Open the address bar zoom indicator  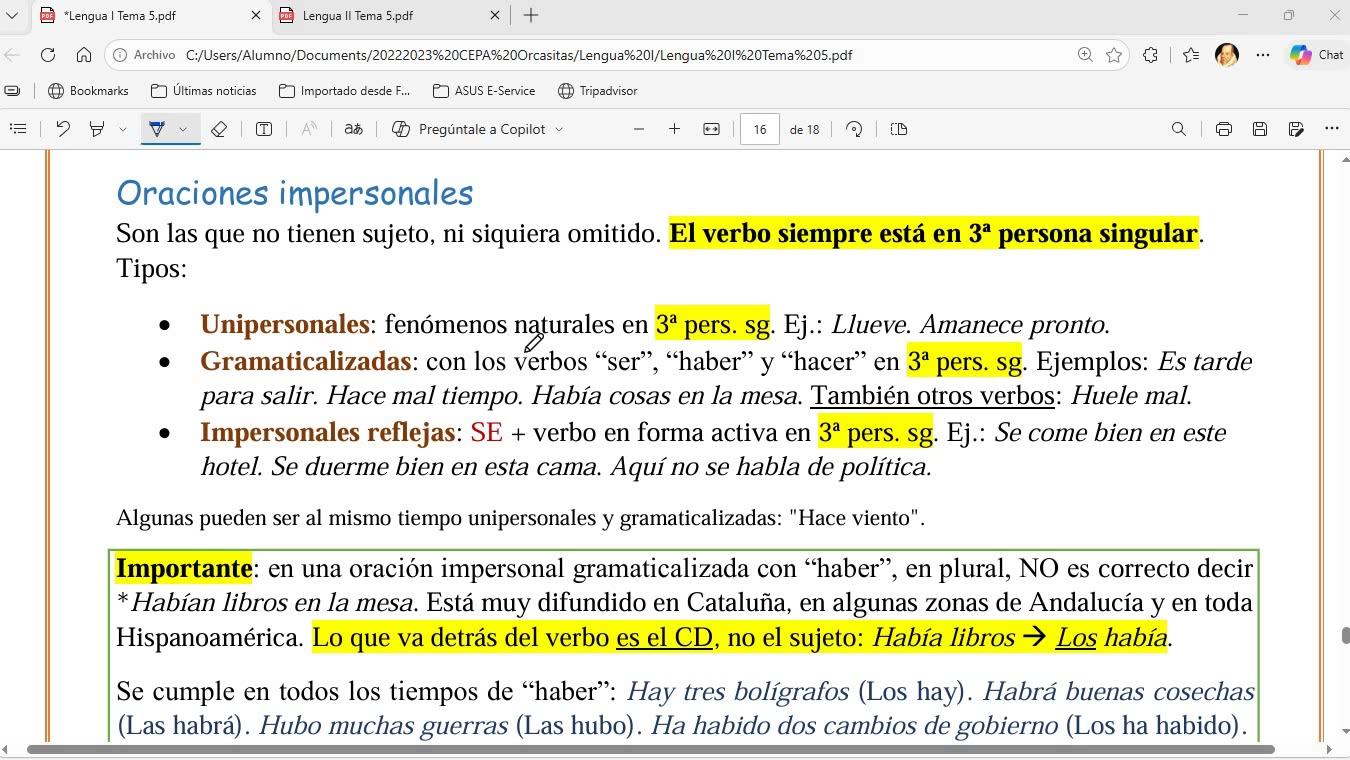[x=1085, y=55]
